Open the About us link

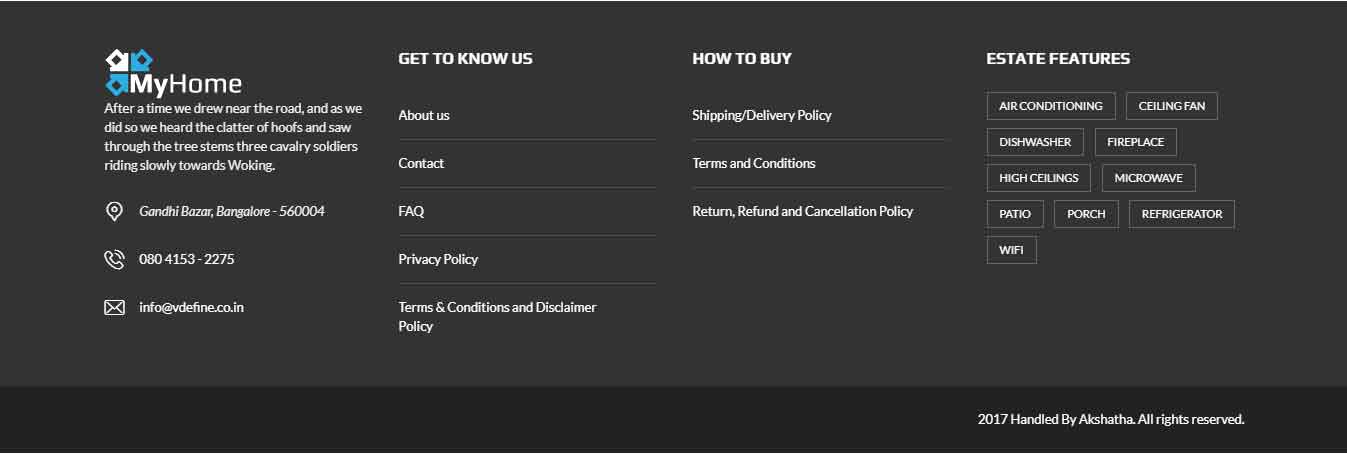[x=424, y=115]
